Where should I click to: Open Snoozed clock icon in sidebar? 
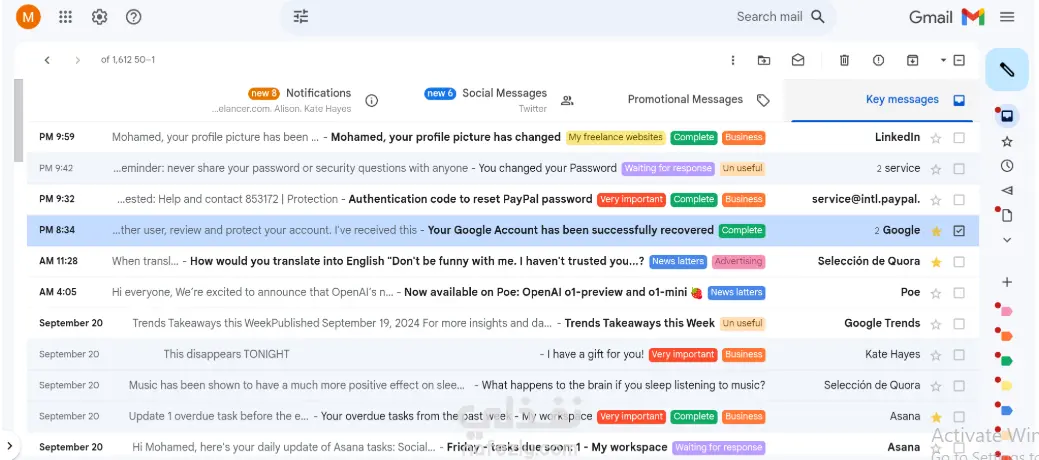tap(1007, 166)
